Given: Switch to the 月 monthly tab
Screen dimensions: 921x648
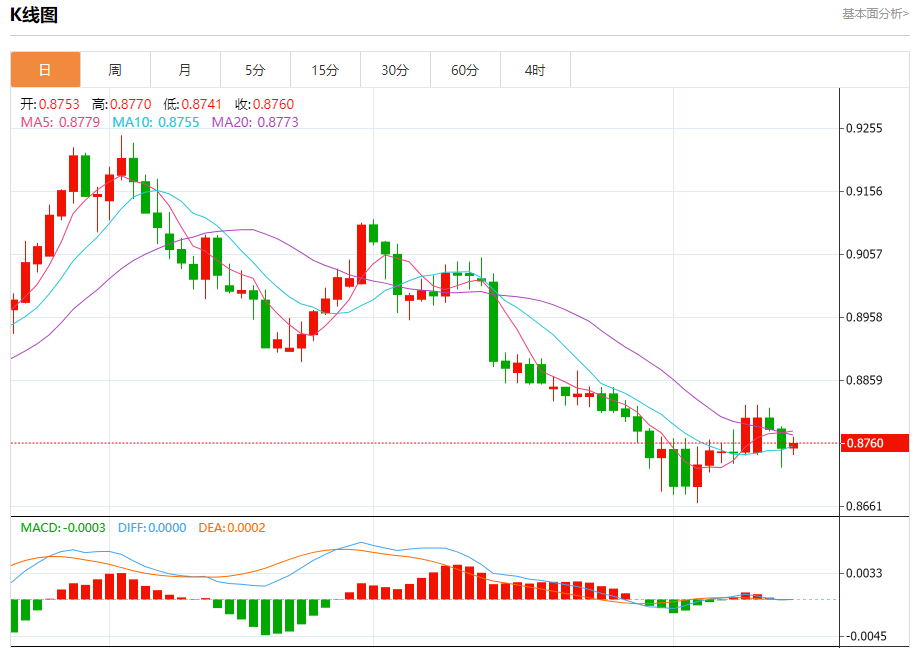Looking at the screenshot, I should click(185, 70).
